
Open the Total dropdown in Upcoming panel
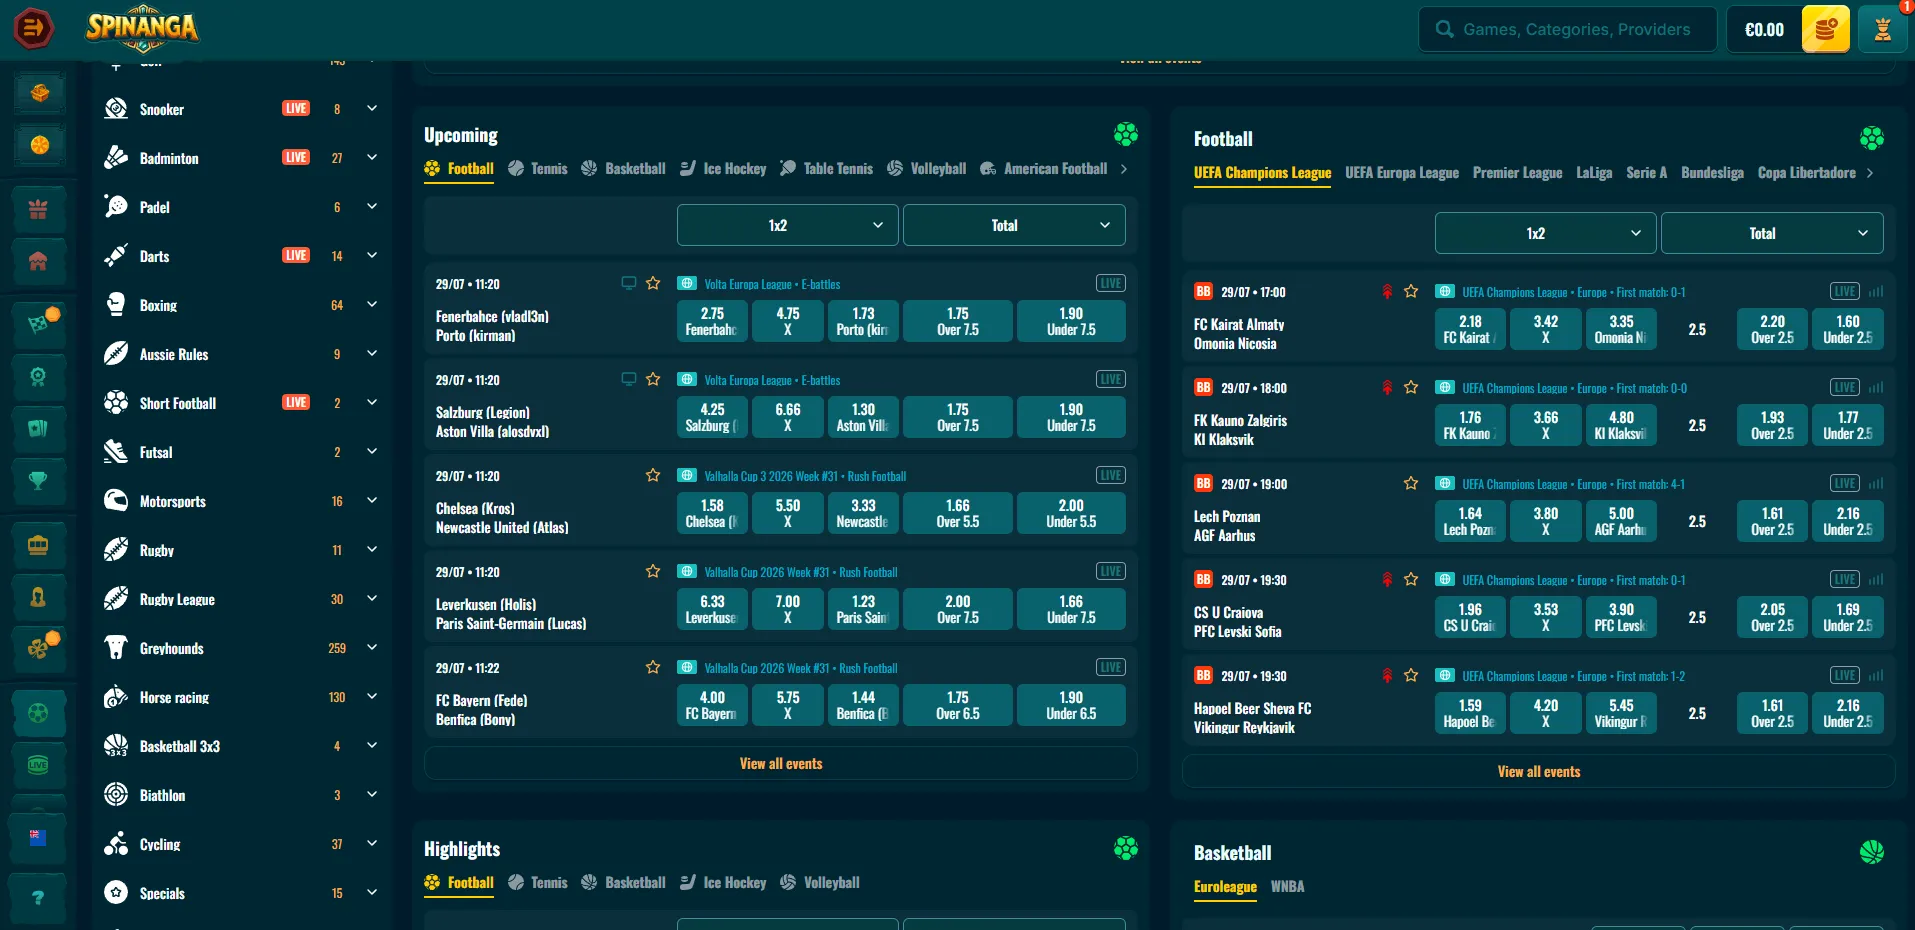click(x=1014, y=225)
